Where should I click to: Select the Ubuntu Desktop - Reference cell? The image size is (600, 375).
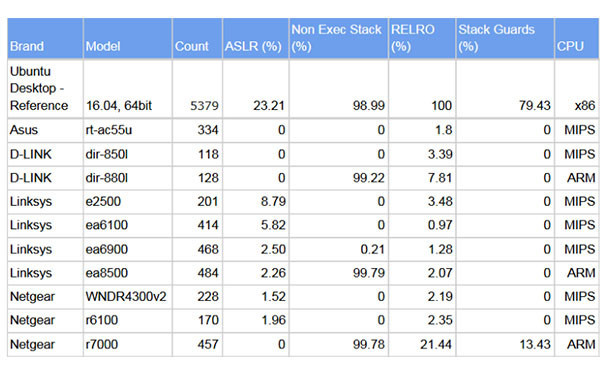pos(45,88)
